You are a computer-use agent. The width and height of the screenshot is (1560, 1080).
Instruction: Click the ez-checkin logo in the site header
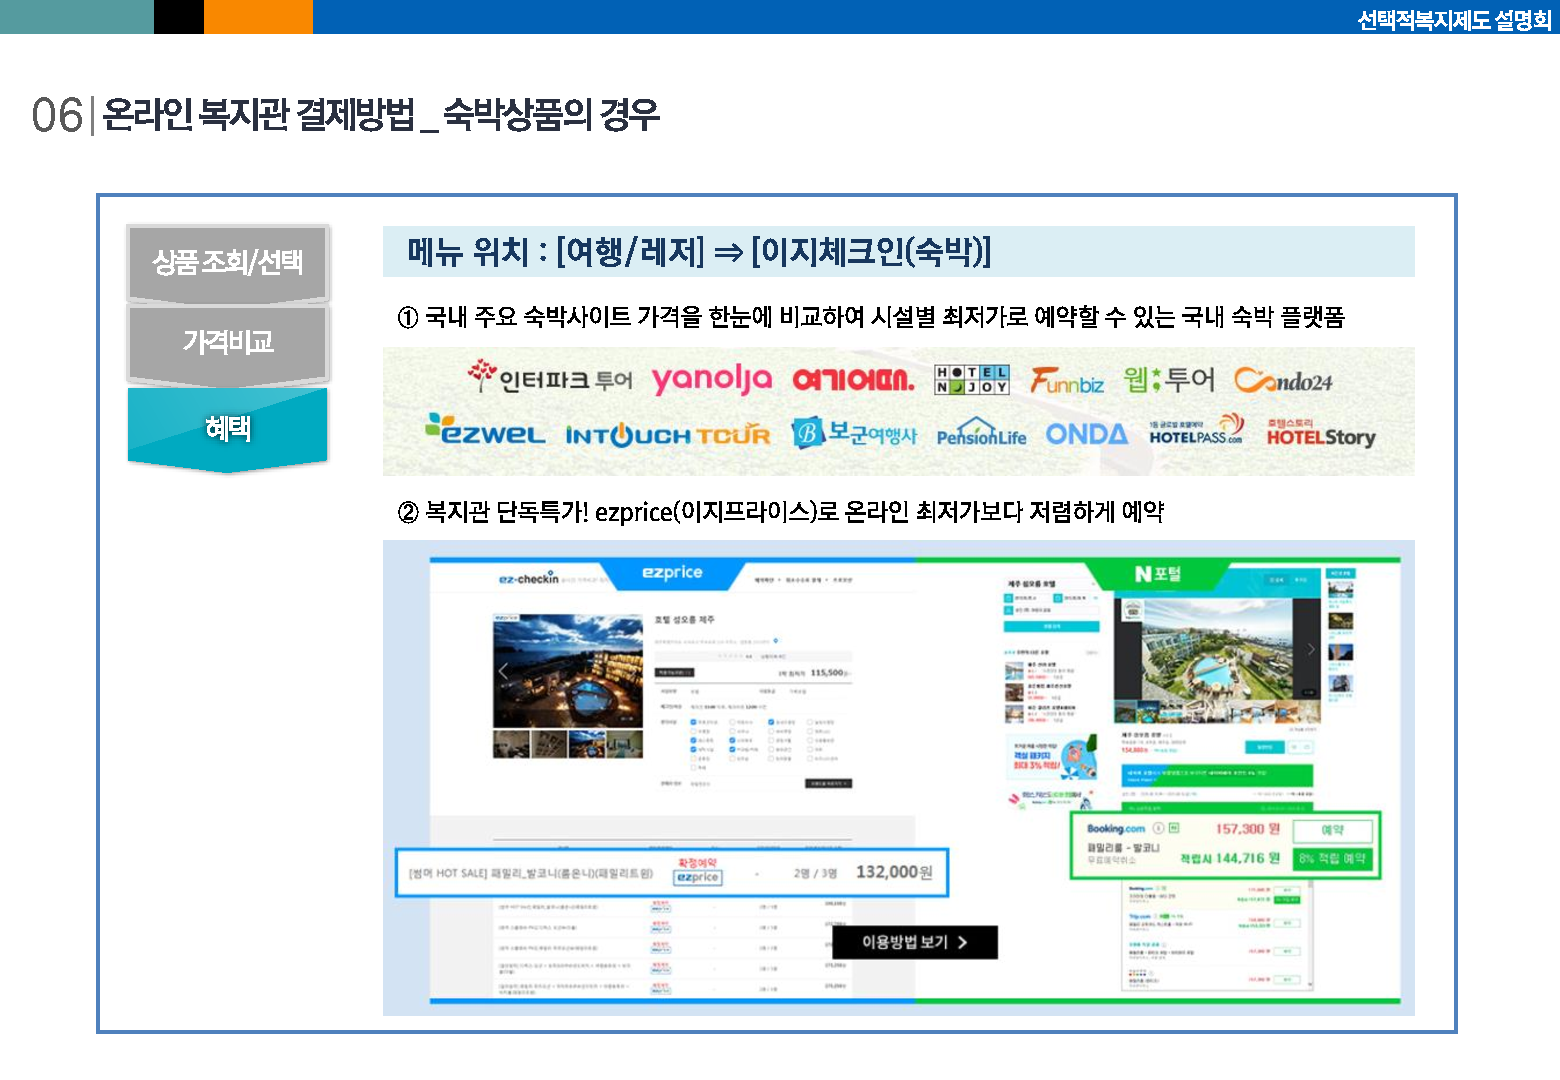point(529,579)
